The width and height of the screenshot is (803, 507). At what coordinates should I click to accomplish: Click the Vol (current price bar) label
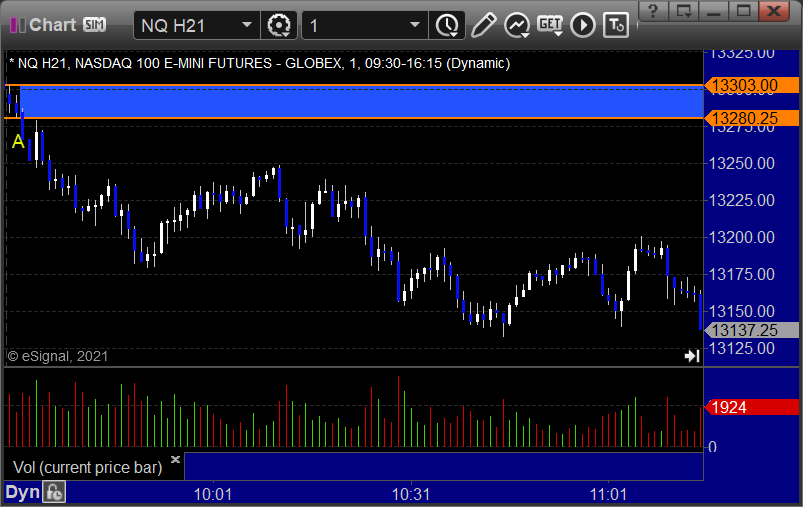88,468
